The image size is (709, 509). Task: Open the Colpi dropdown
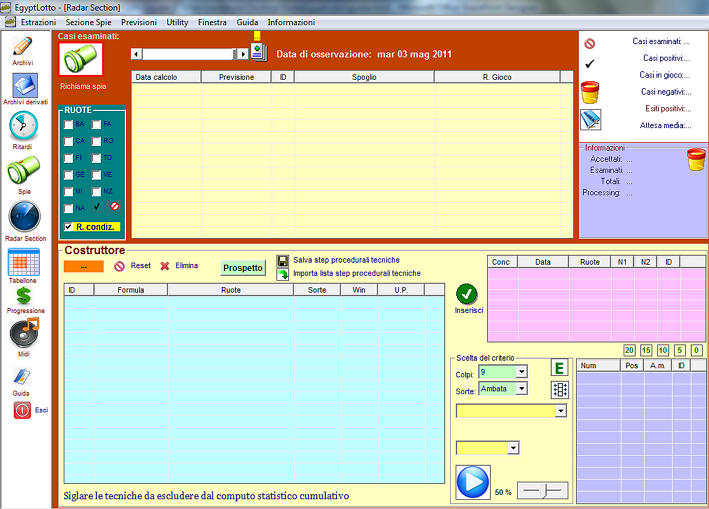tap(521, 372)
